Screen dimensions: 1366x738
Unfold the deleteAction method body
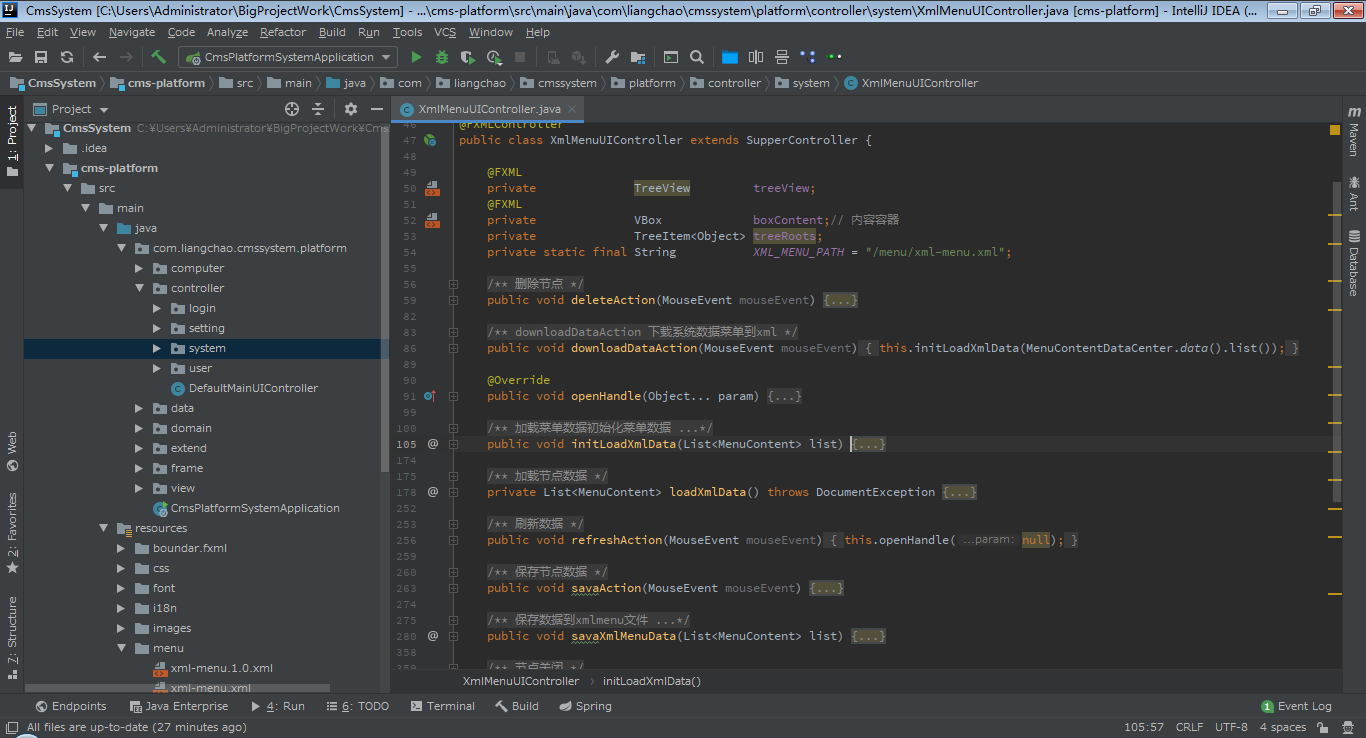click(x=453, y=300)
